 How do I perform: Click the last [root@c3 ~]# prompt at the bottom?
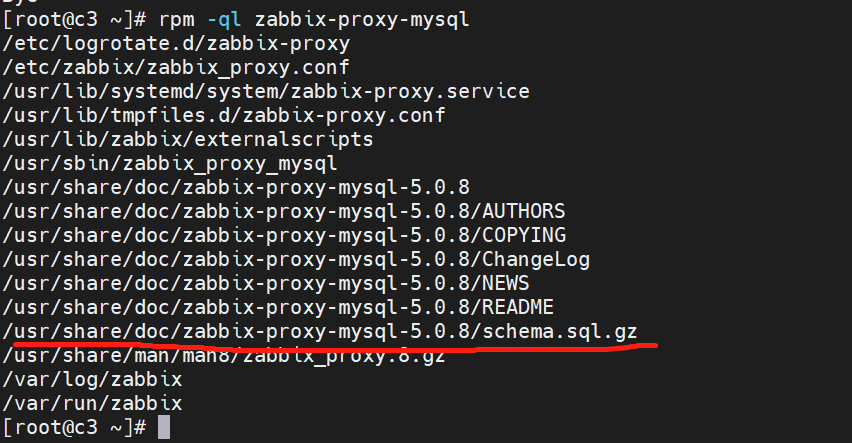coord(75,428)
